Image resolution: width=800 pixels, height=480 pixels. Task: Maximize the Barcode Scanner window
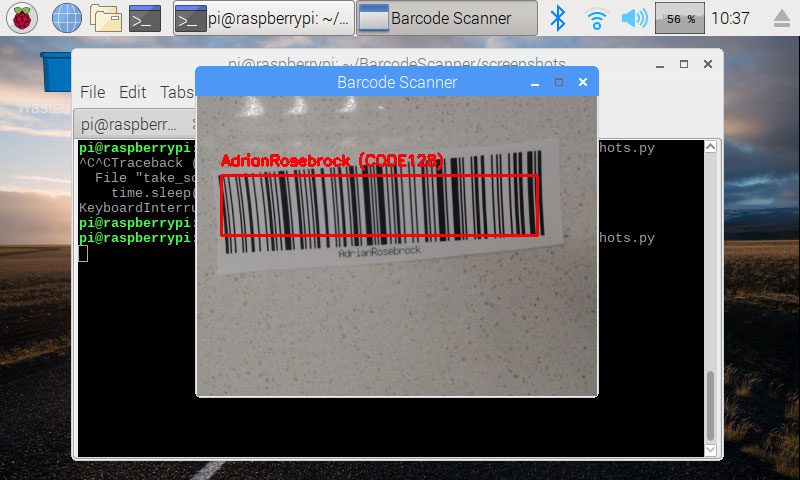point(559,82)
